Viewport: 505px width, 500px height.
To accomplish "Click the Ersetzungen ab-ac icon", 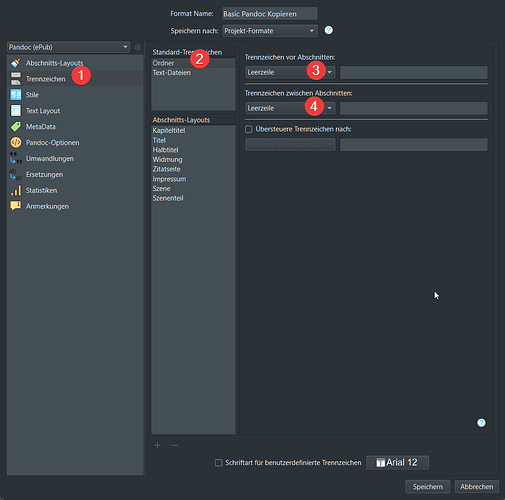I will pos(16,174).
